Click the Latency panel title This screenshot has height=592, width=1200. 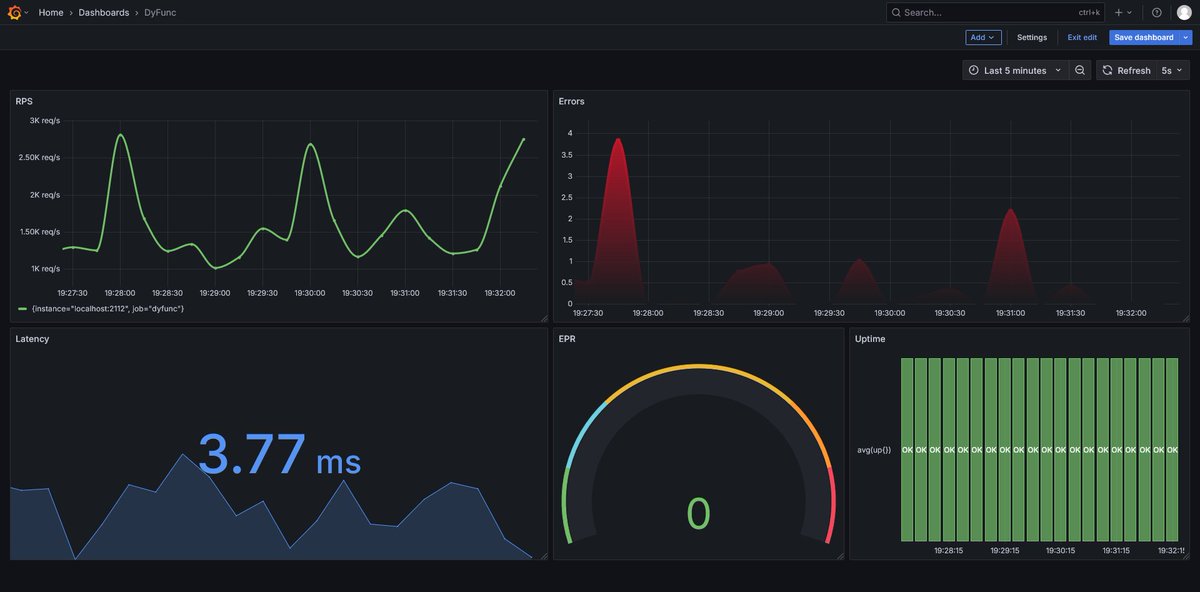(x=32, y=339)
